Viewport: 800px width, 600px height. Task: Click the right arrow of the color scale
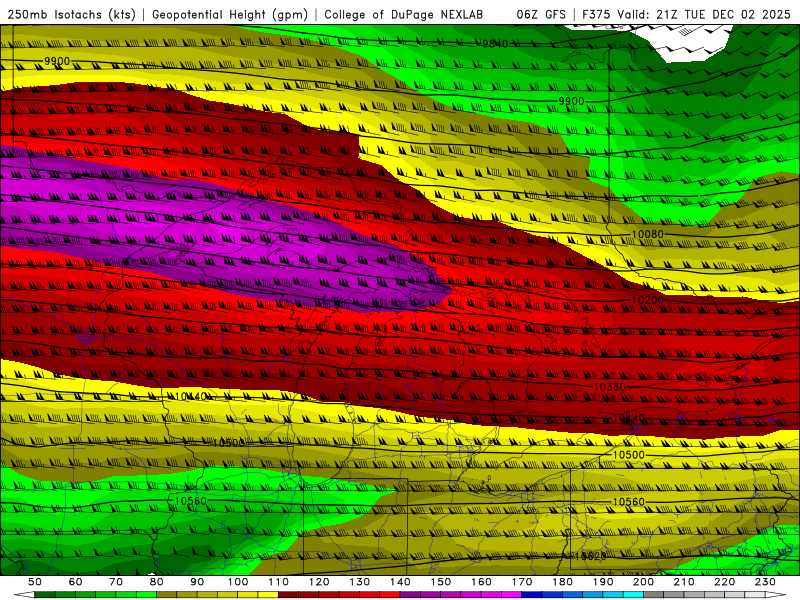click(x=776, y=595)
